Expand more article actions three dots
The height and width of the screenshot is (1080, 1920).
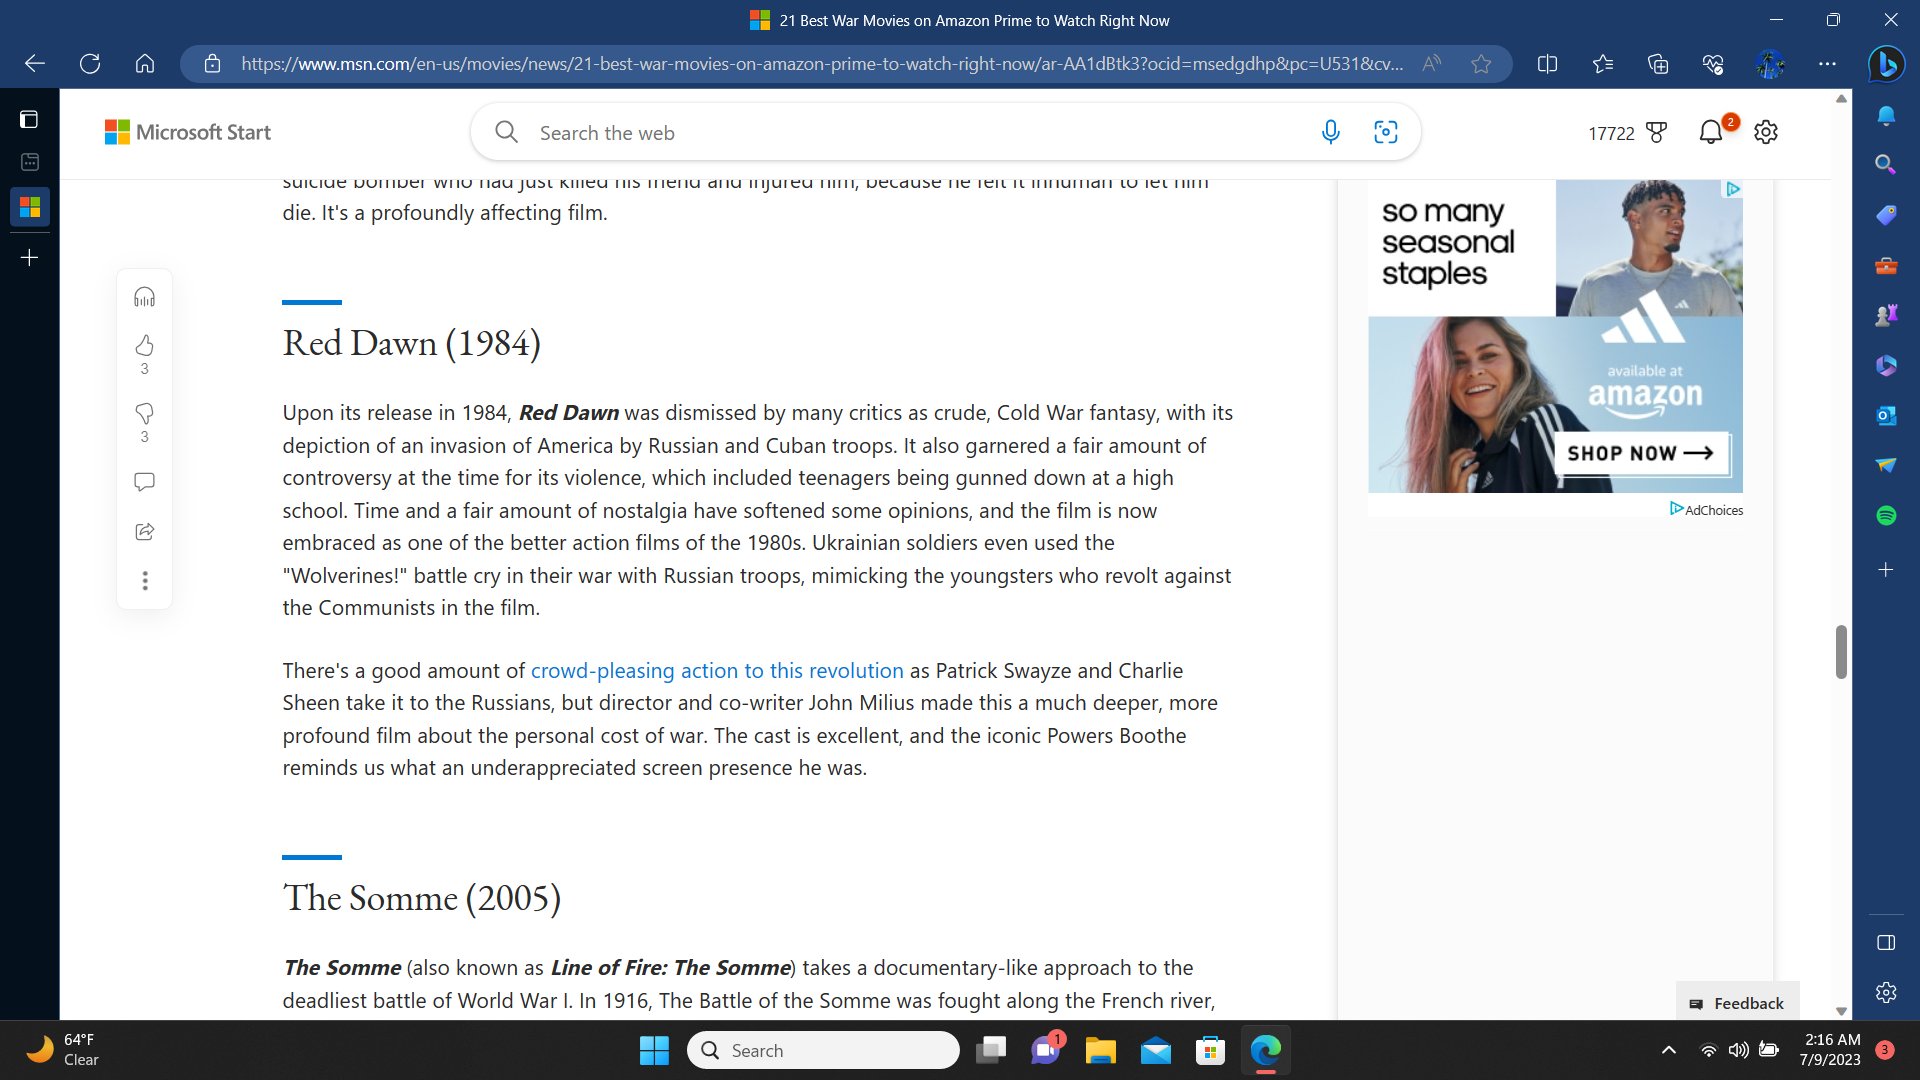click(144, 581)
